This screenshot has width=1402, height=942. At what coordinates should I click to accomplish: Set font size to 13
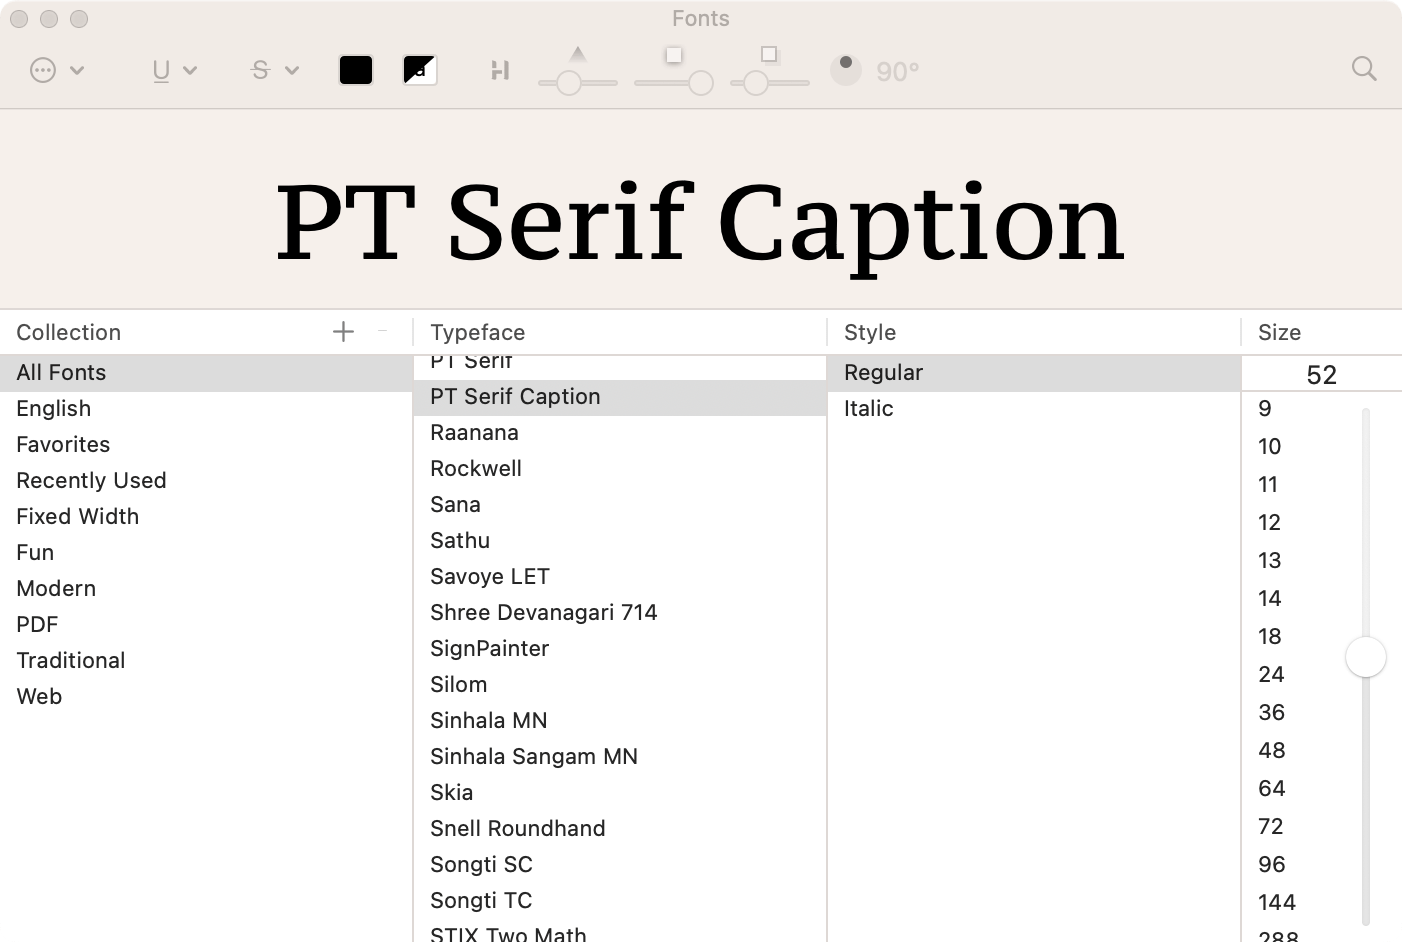coord(1269,561)
